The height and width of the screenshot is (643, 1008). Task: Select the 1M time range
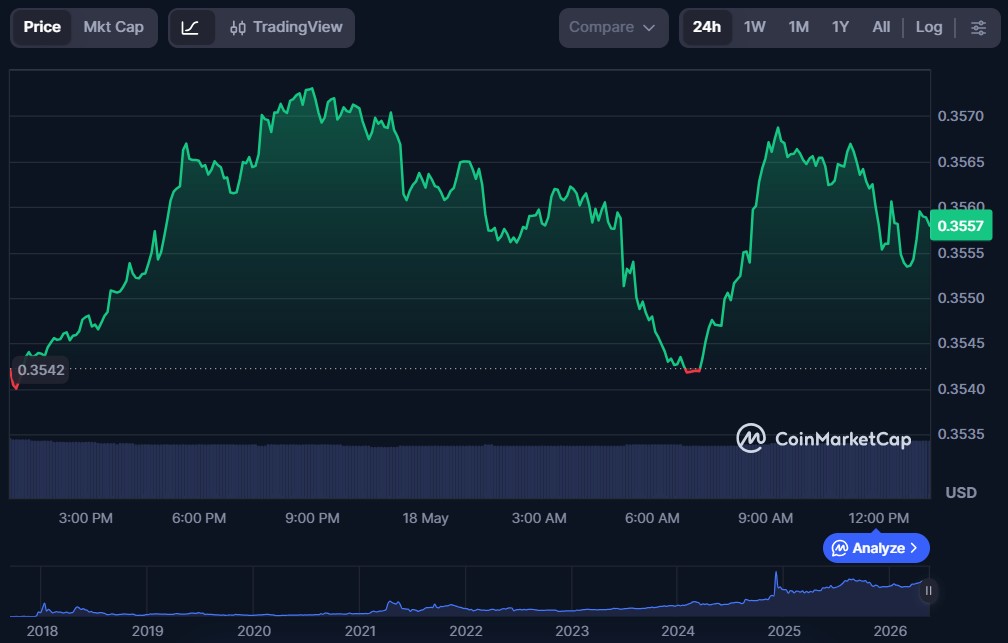click(798, 27)
